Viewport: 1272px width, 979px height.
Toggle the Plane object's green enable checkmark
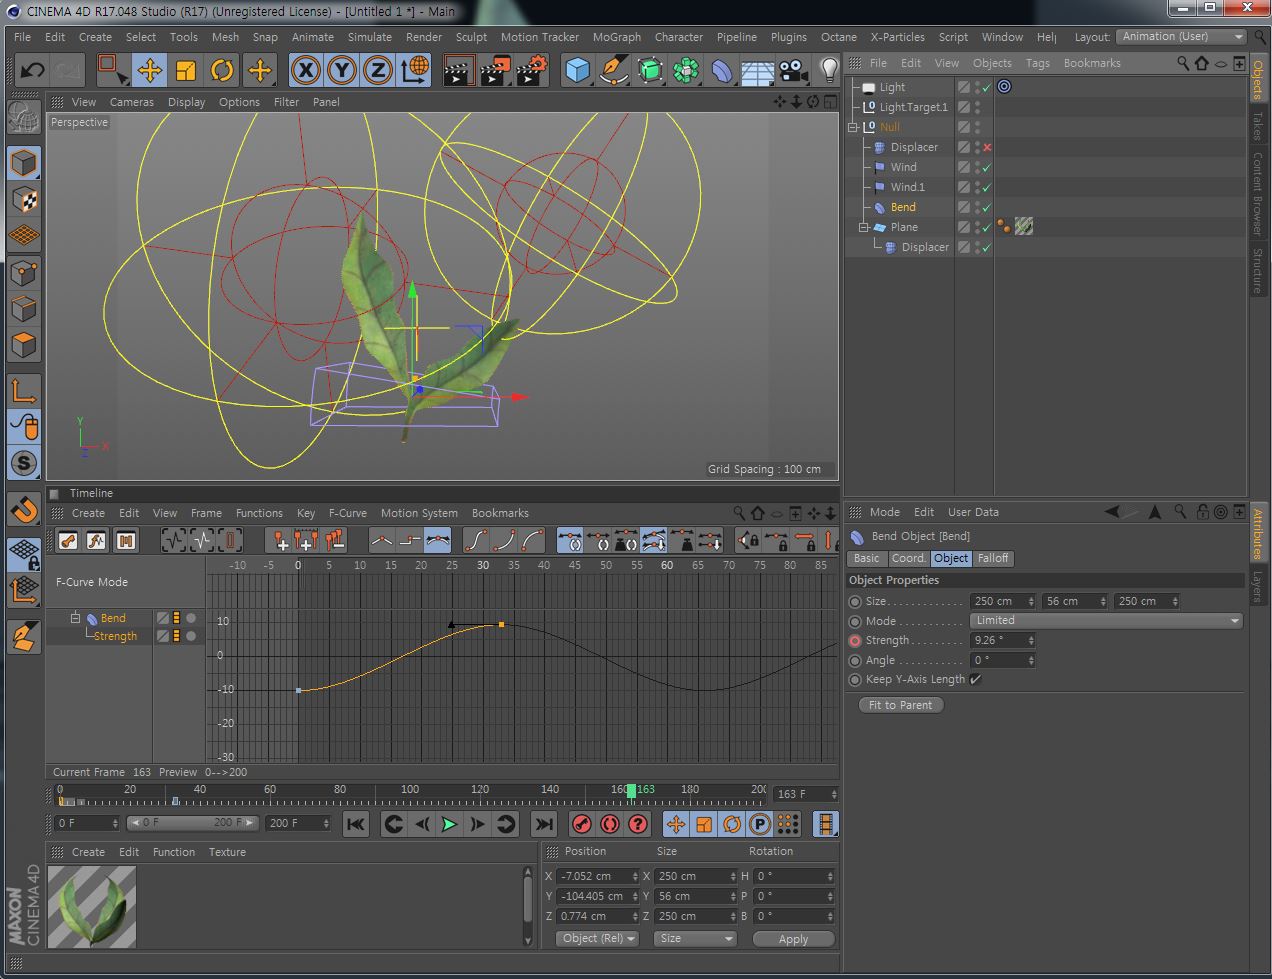(x=987, y=227)
